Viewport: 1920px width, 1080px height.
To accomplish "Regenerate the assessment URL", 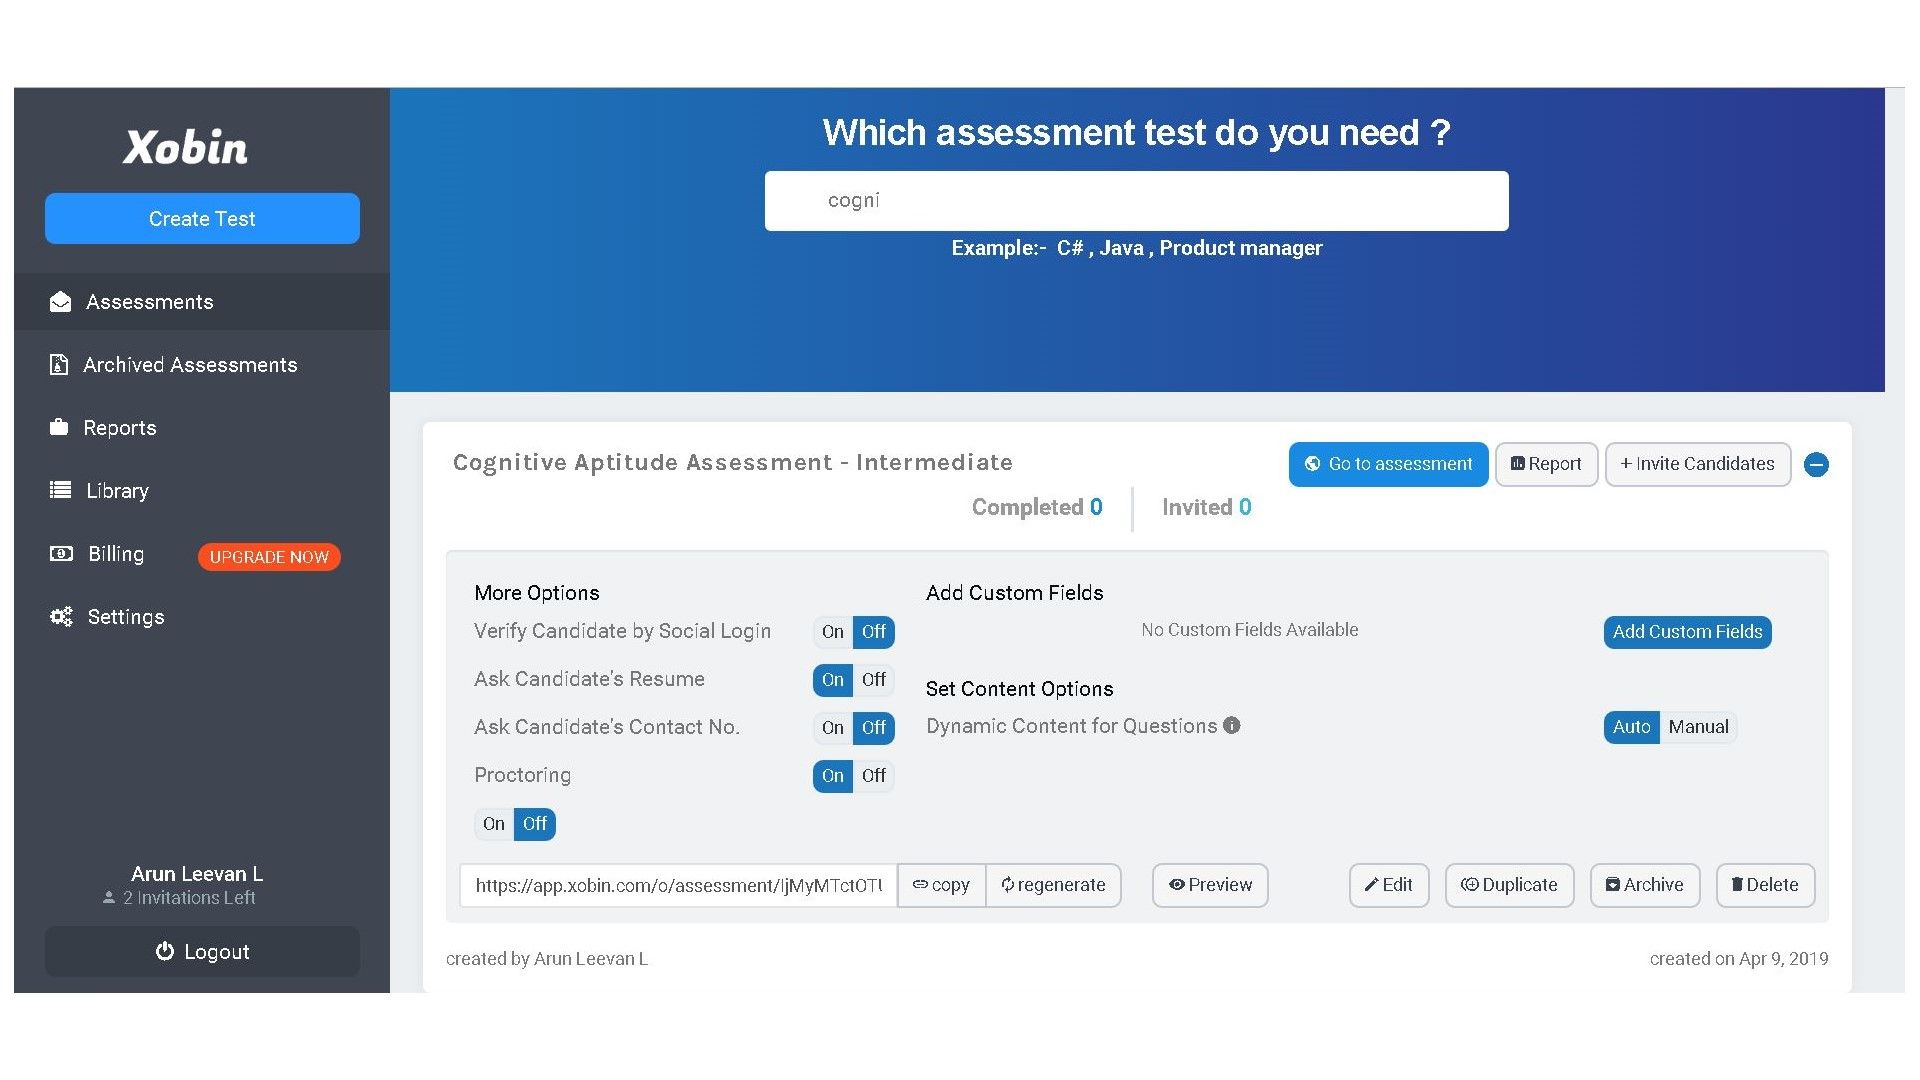I will pyautogui.click(x=1053, y=885).
